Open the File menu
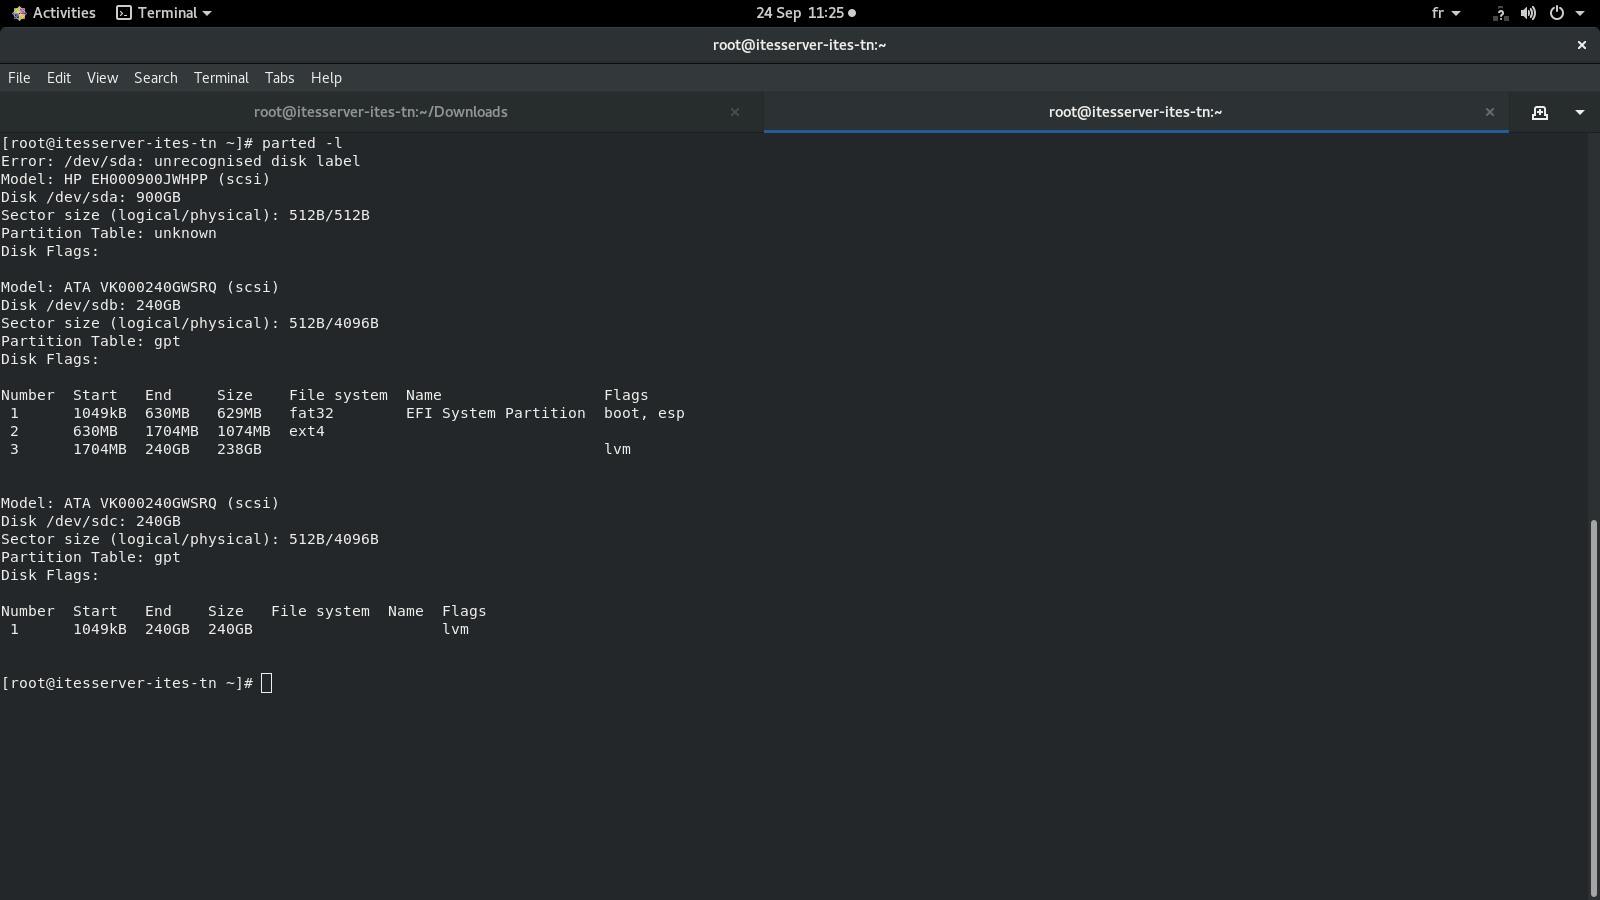The height and width of the screenshot is (900, 1600). (x=19, y=78)
